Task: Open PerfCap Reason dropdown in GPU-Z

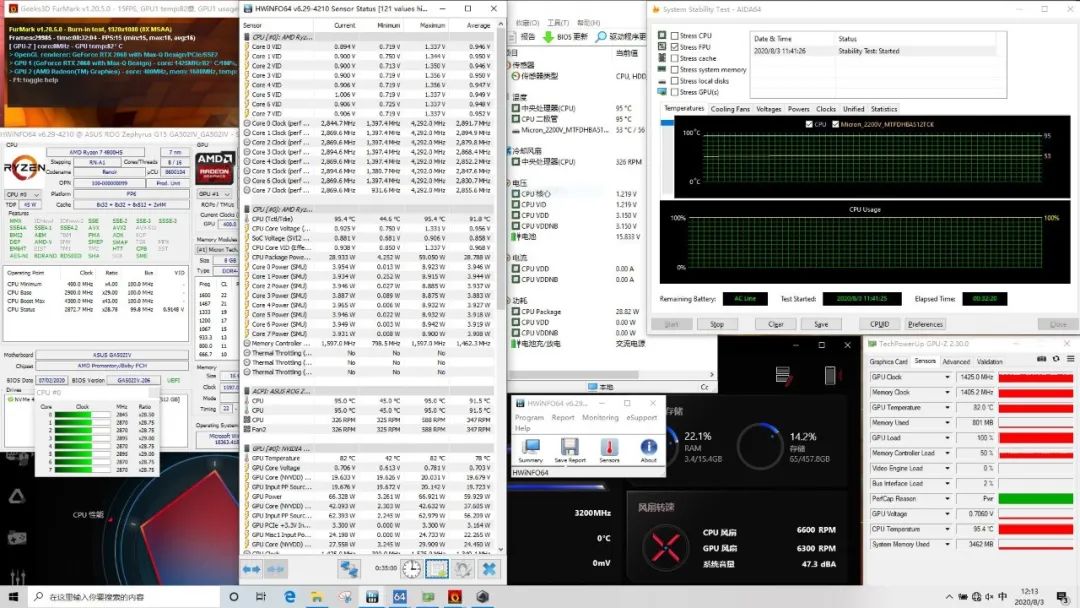Action: pos(947,499)
